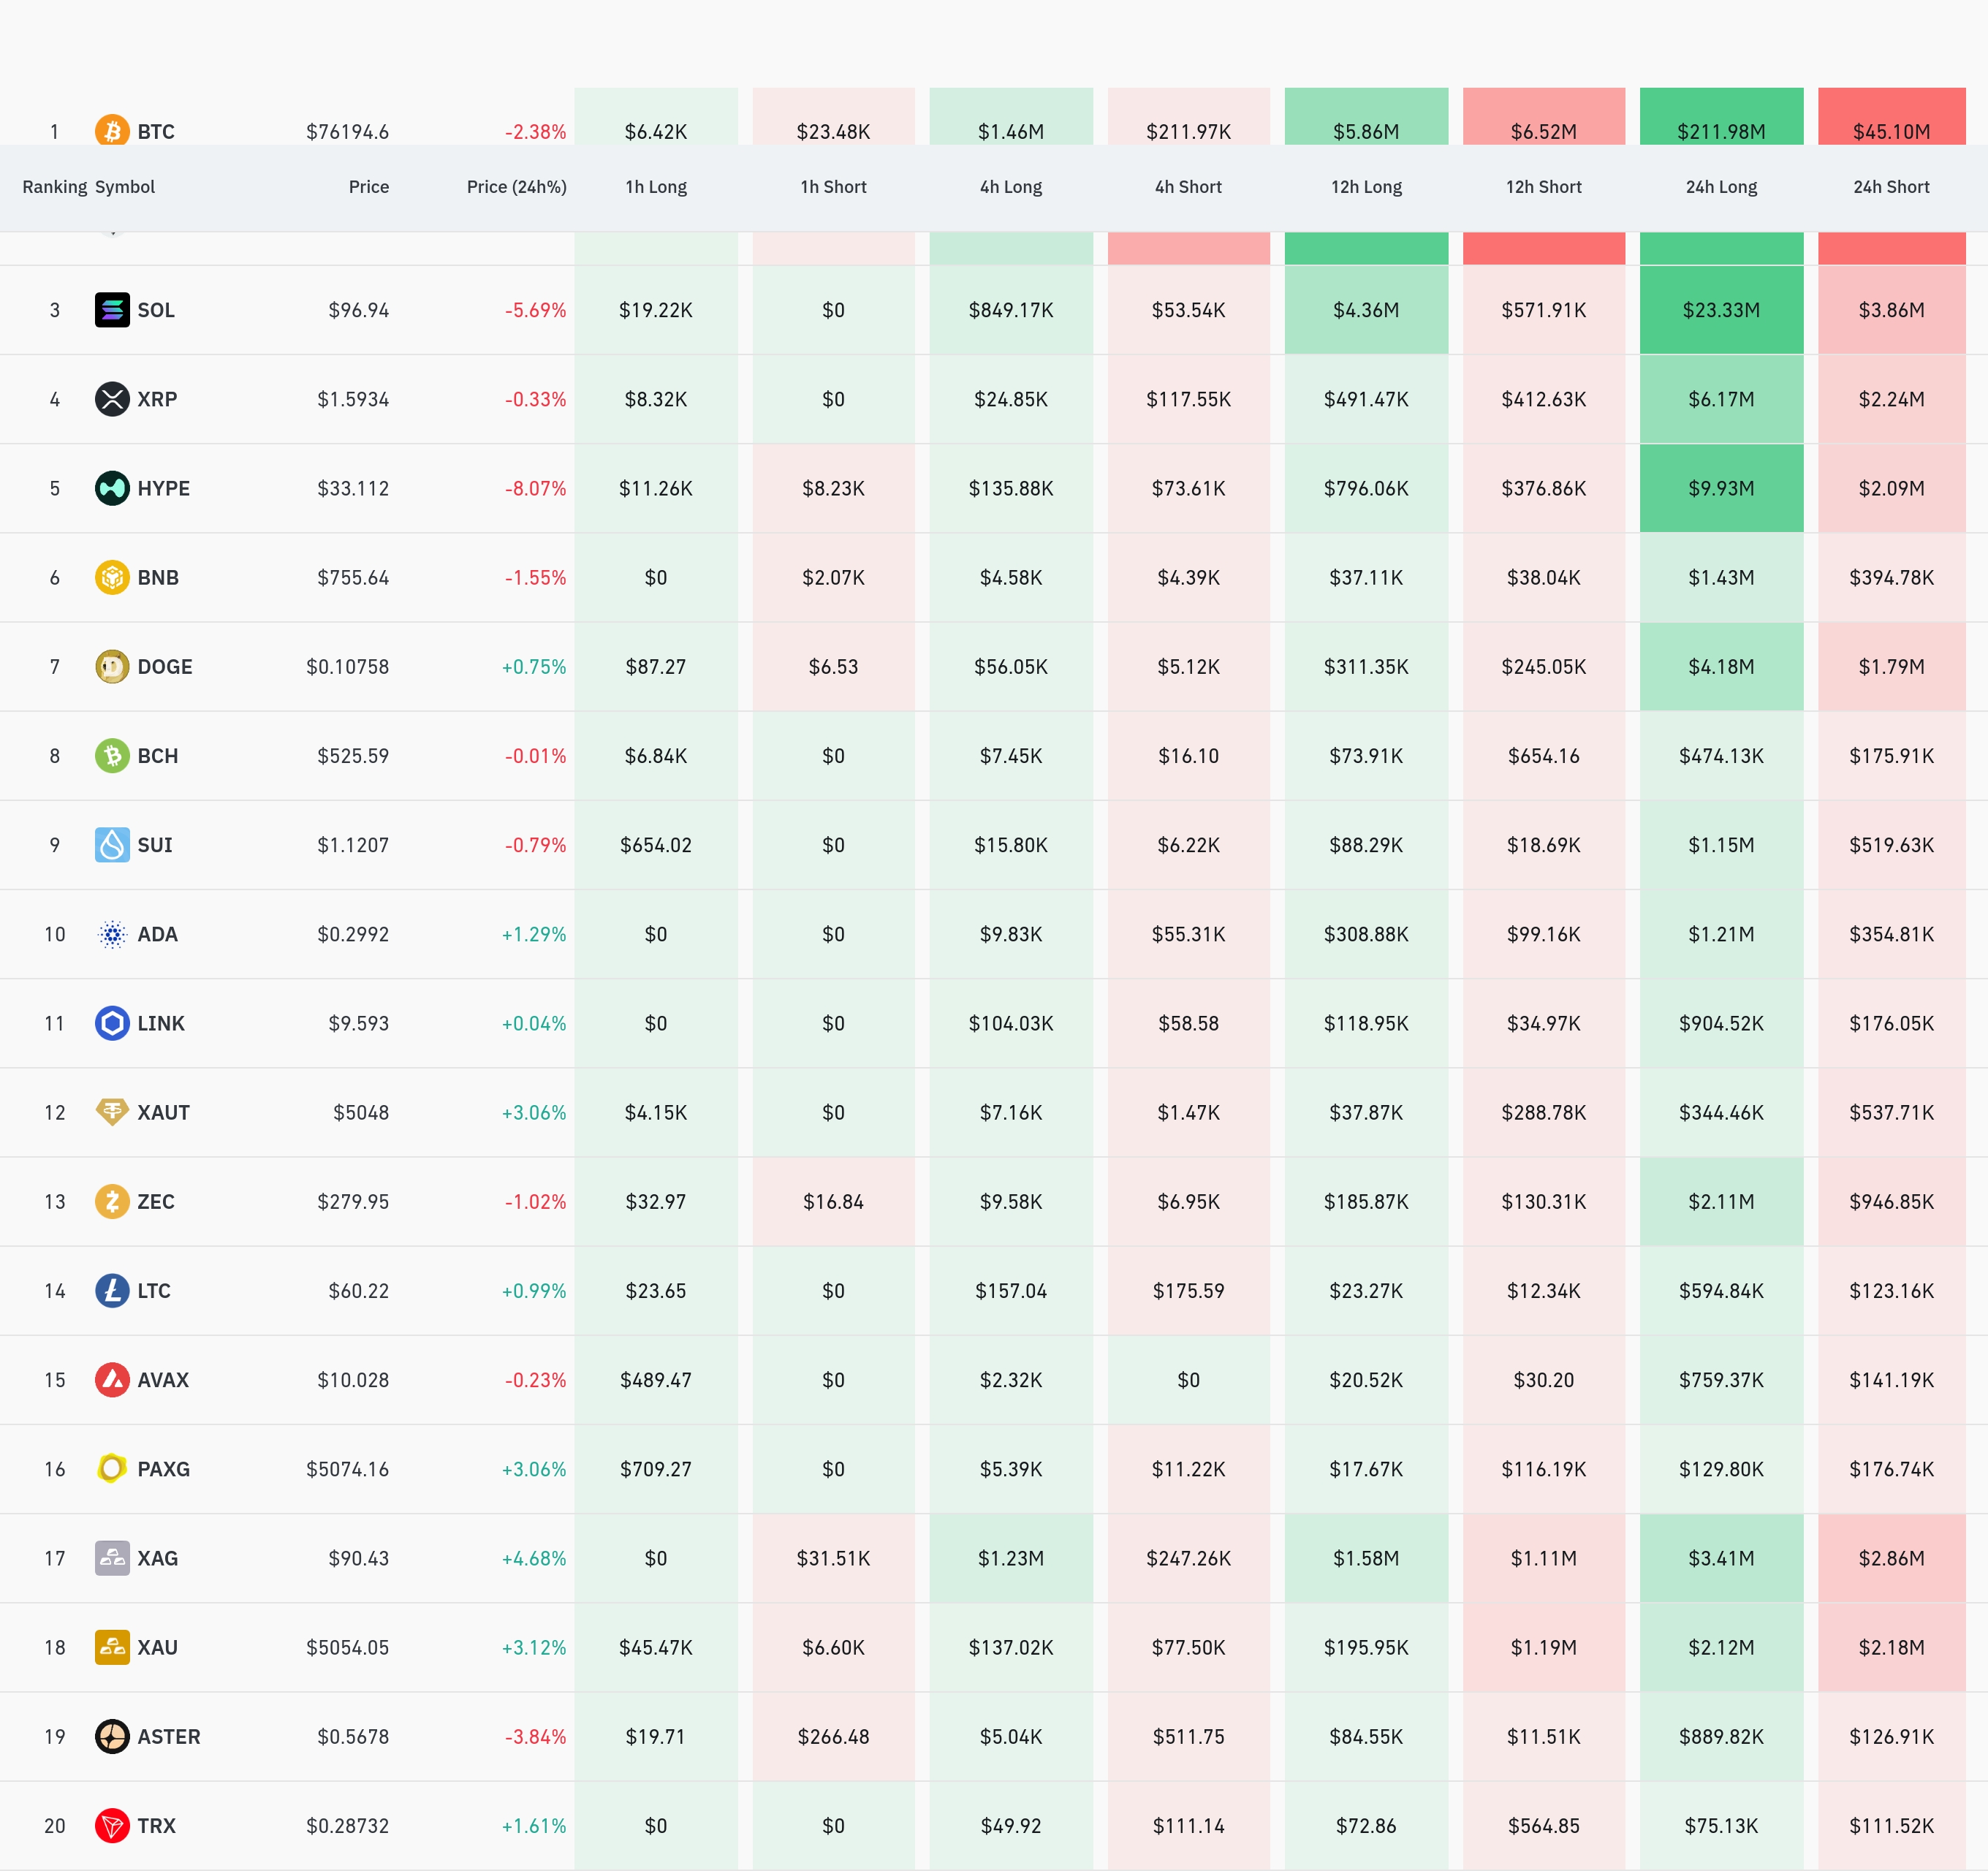Open the ZEC symbol link
This screenshot has height=1871, width=1988.
(156, 1202)
